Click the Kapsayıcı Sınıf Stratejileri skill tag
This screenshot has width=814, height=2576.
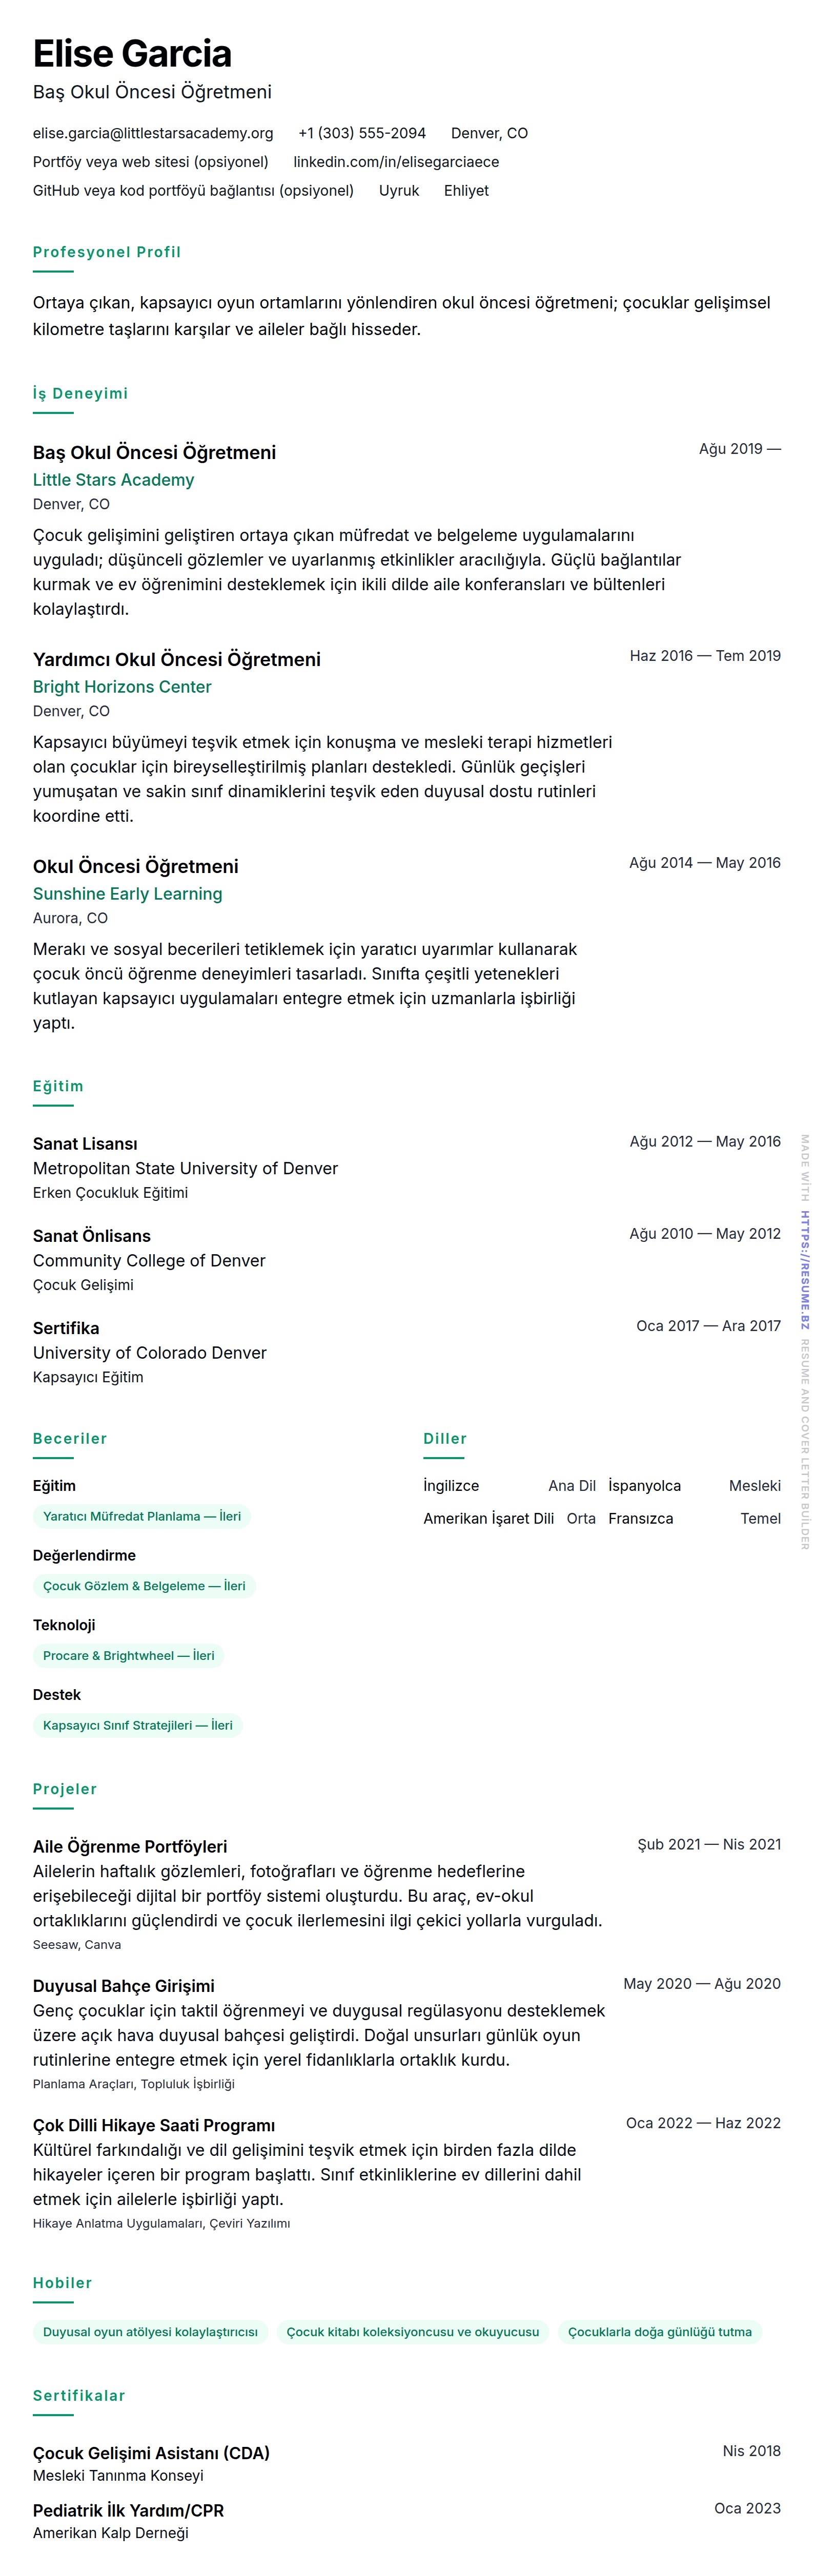coord(137,1725)
